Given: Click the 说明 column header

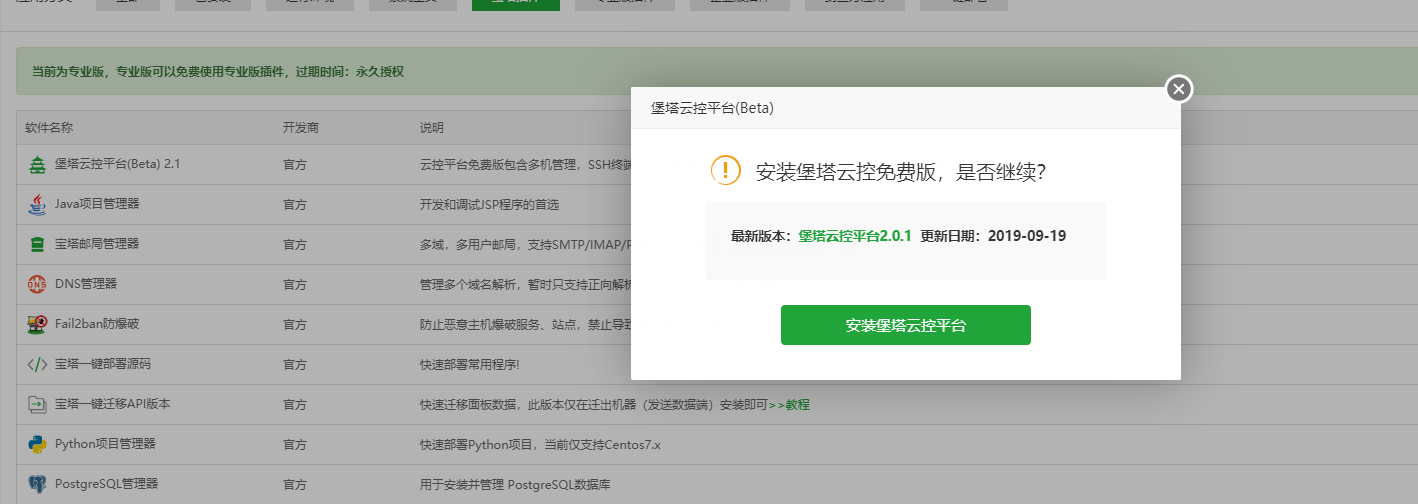Looking at the screenshot, I should (x=432, y=128).
